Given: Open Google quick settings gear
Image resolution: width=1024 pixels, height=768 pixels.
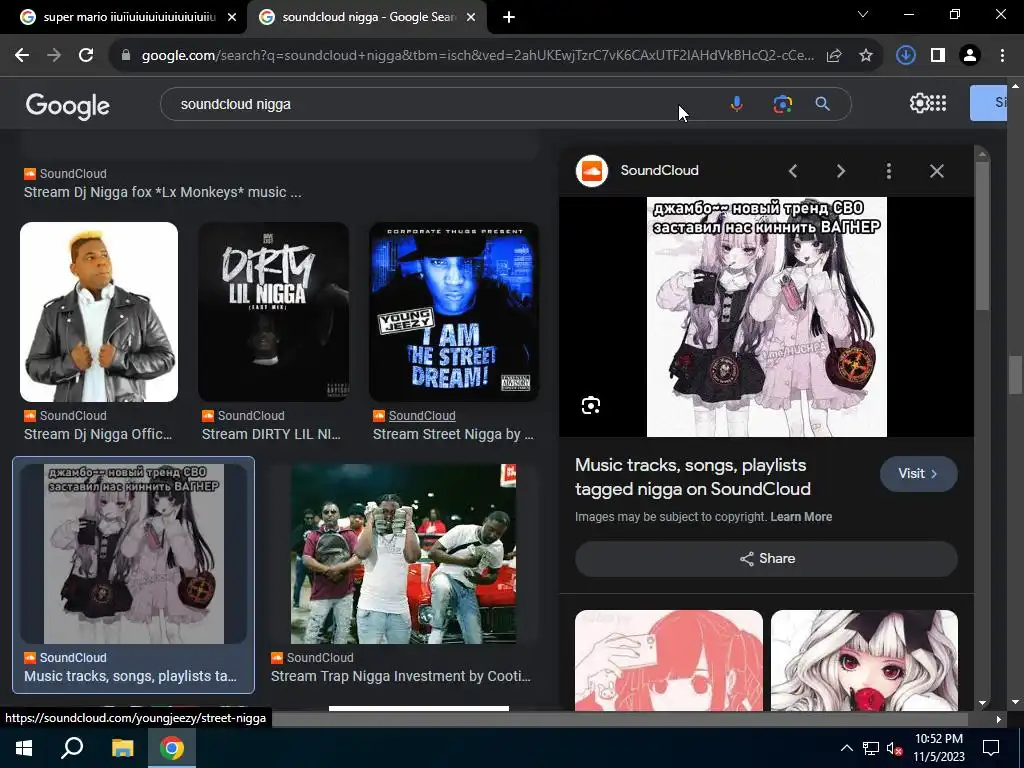Looking at the screenshot, I should (919, 103).
